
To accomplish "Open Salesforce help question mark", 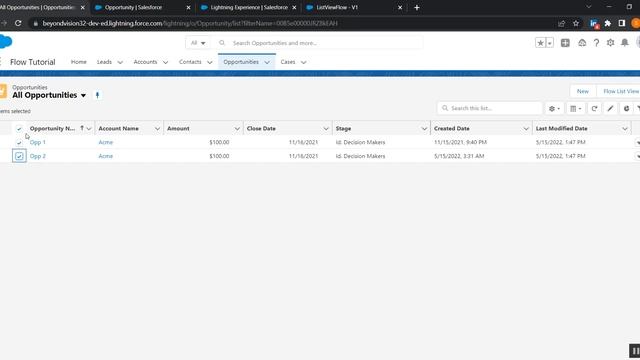I will (596, 43).
